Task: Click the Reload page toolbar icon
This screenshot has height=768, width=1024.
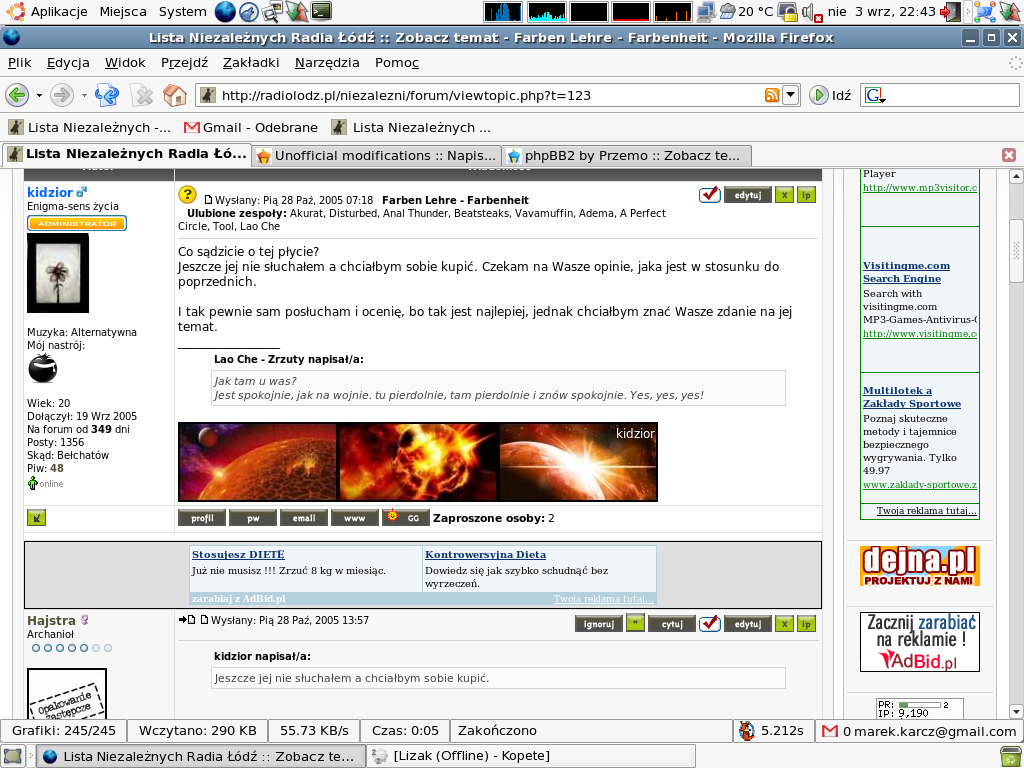Action: point(108,95)
